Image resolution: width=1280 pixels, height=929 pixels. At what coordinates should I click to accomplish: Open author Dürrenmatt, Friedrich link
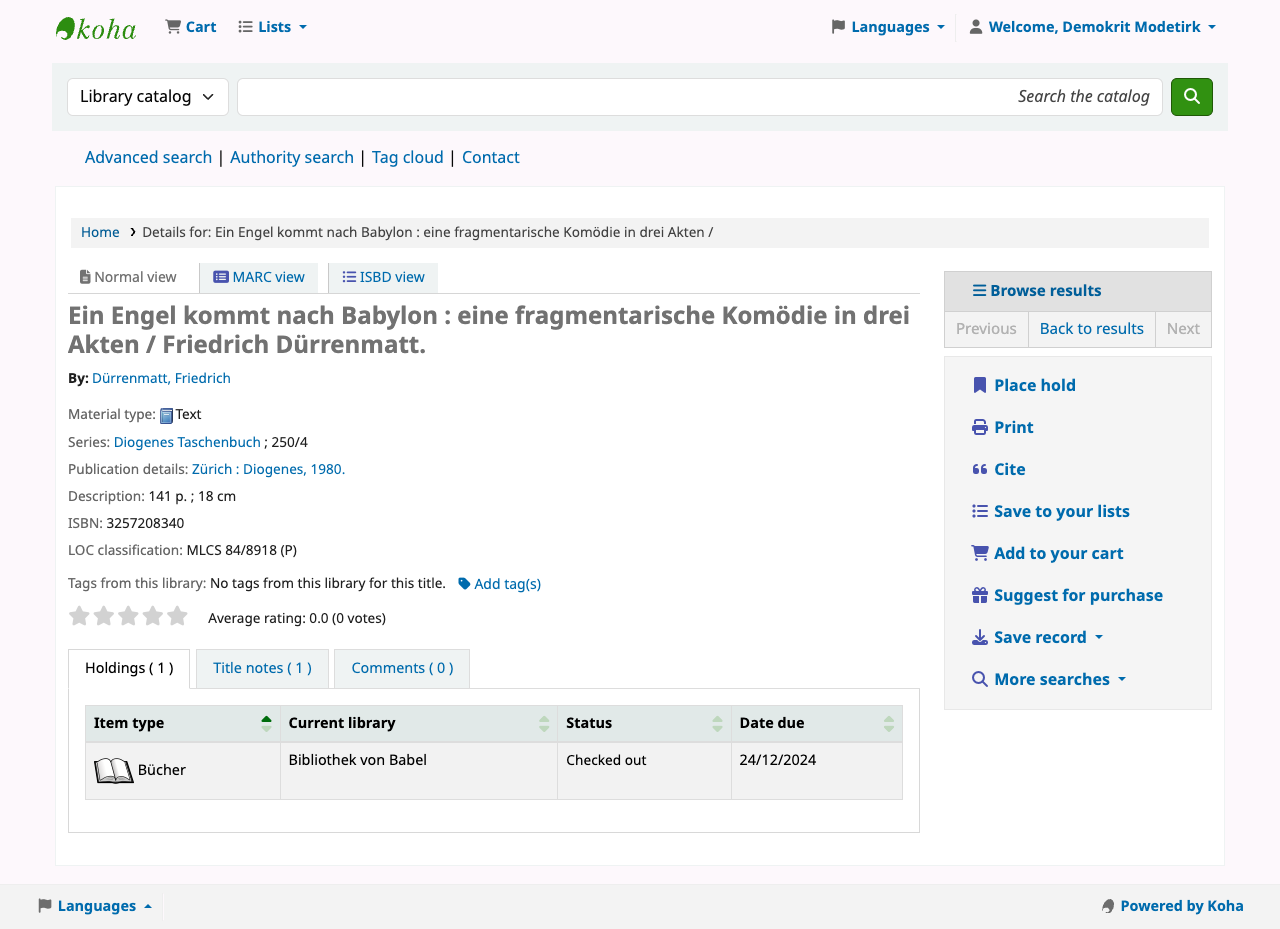(161, 379)
